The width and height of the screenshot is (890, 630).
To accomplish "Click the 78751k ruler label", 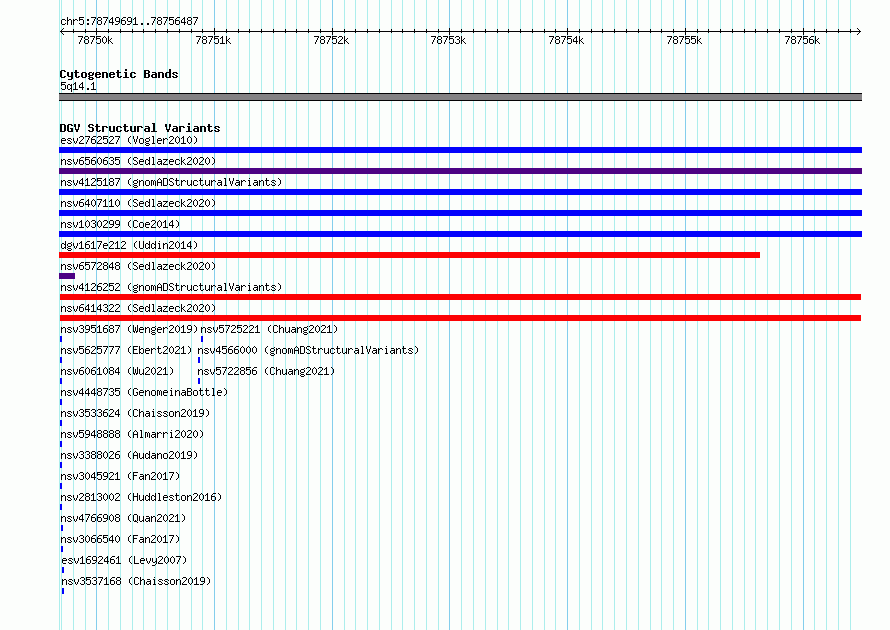I will coord(213,40).
